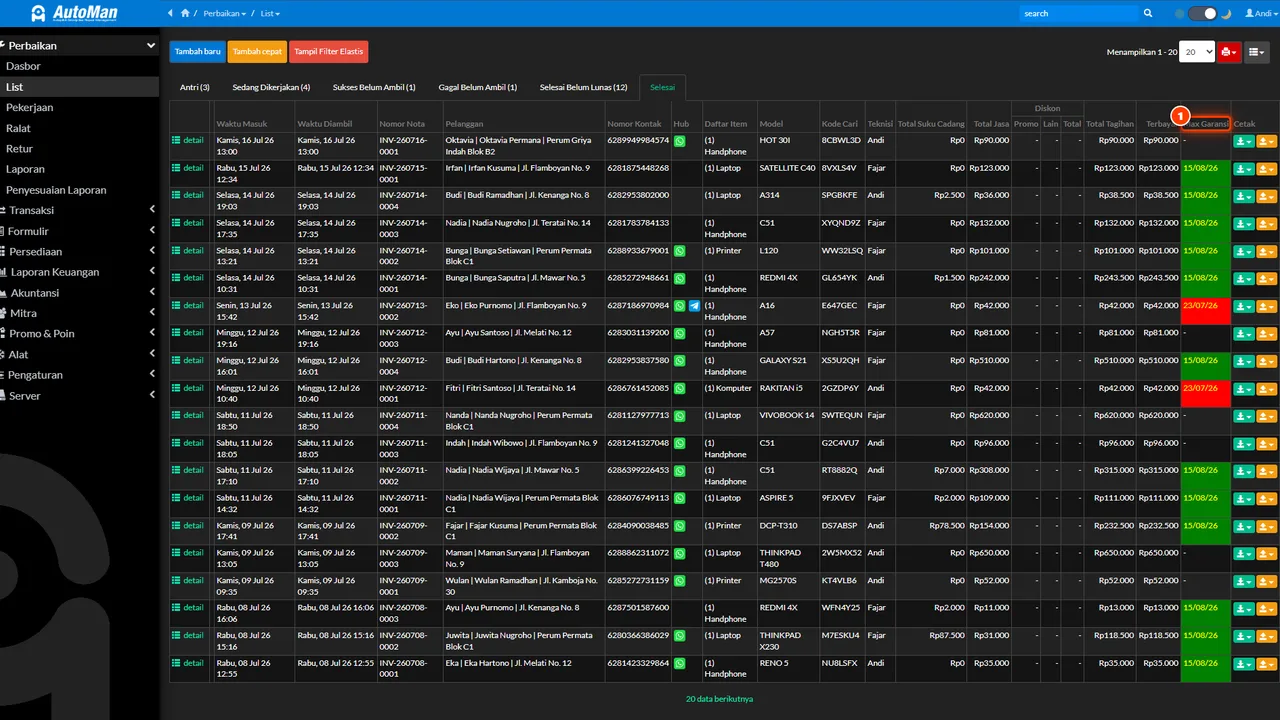Click the search magnifier icon
Image resolution: width=1280 pixels, height=720 pixels.
(x=1148, y=13)
